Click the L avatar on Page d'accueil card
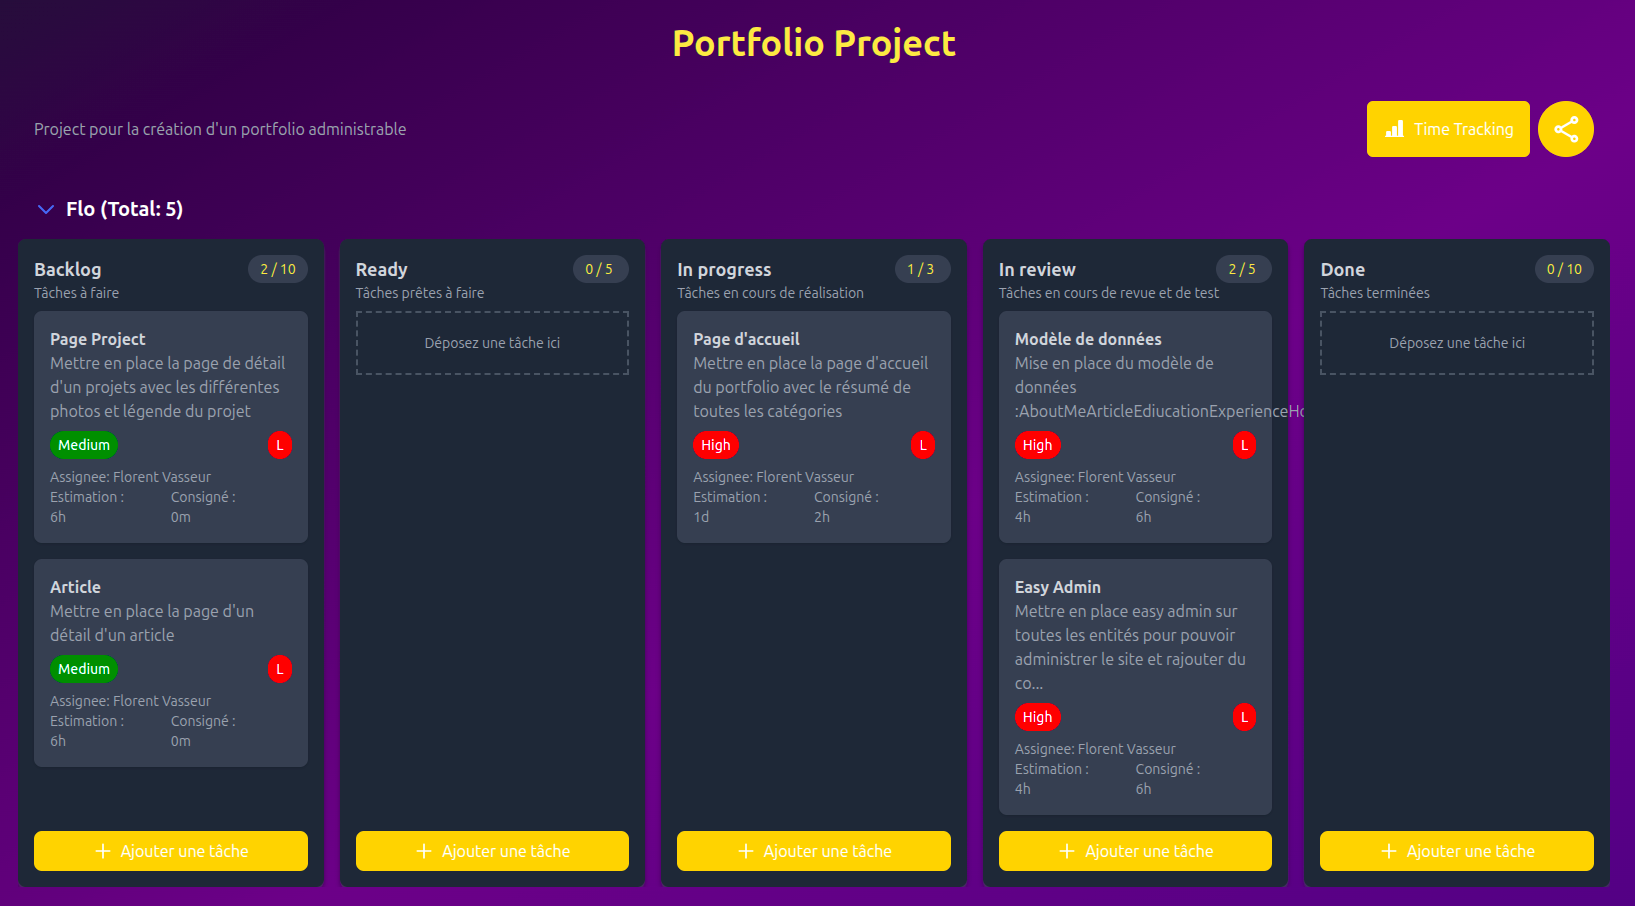This screenshot has height=906, width=1635. (x=922, y=445)
